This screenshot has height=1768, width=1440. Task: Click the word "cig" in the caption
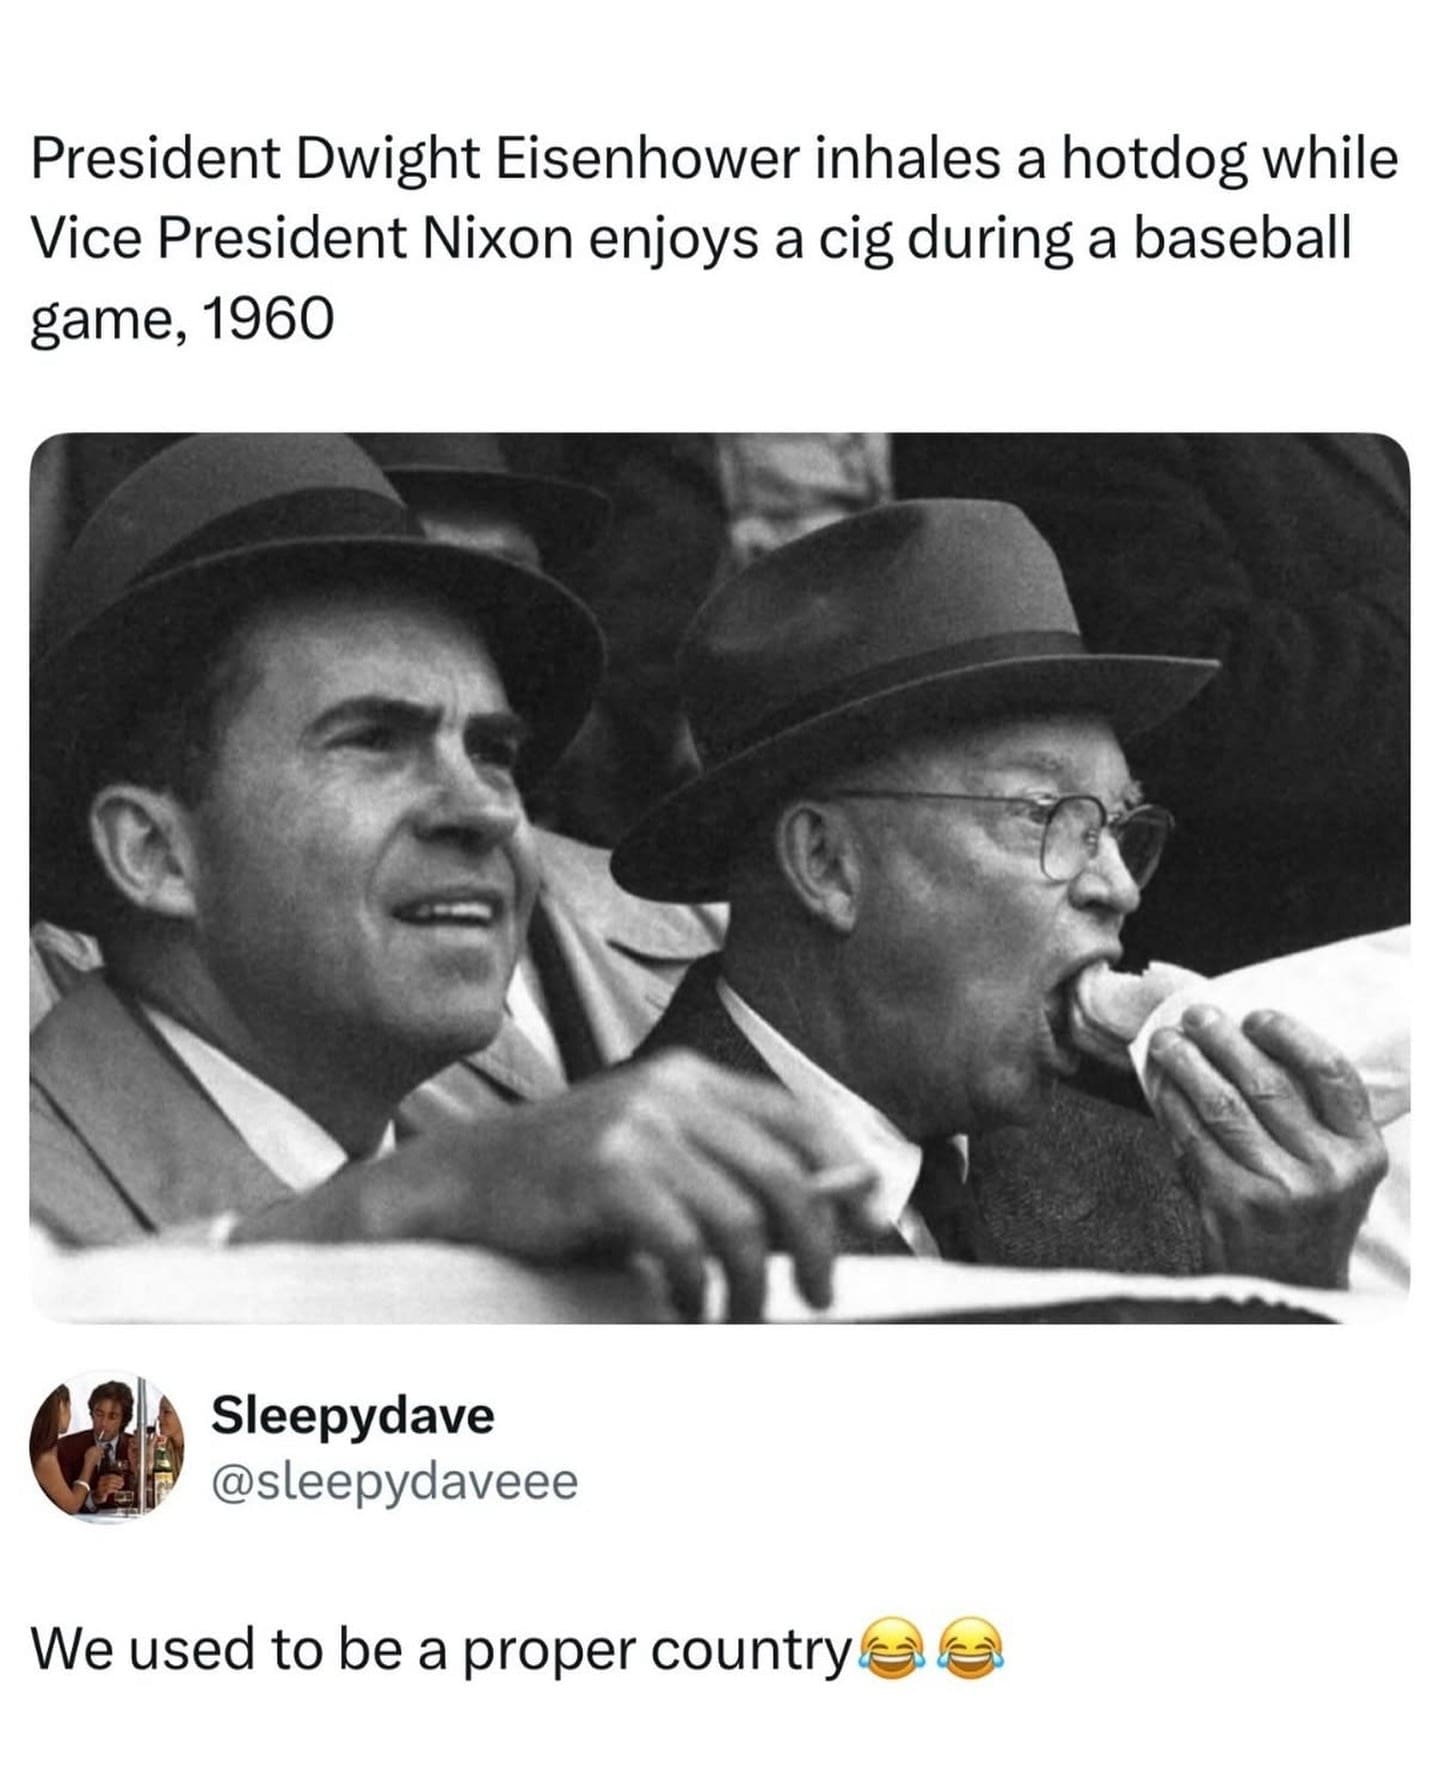coord(854,241)
